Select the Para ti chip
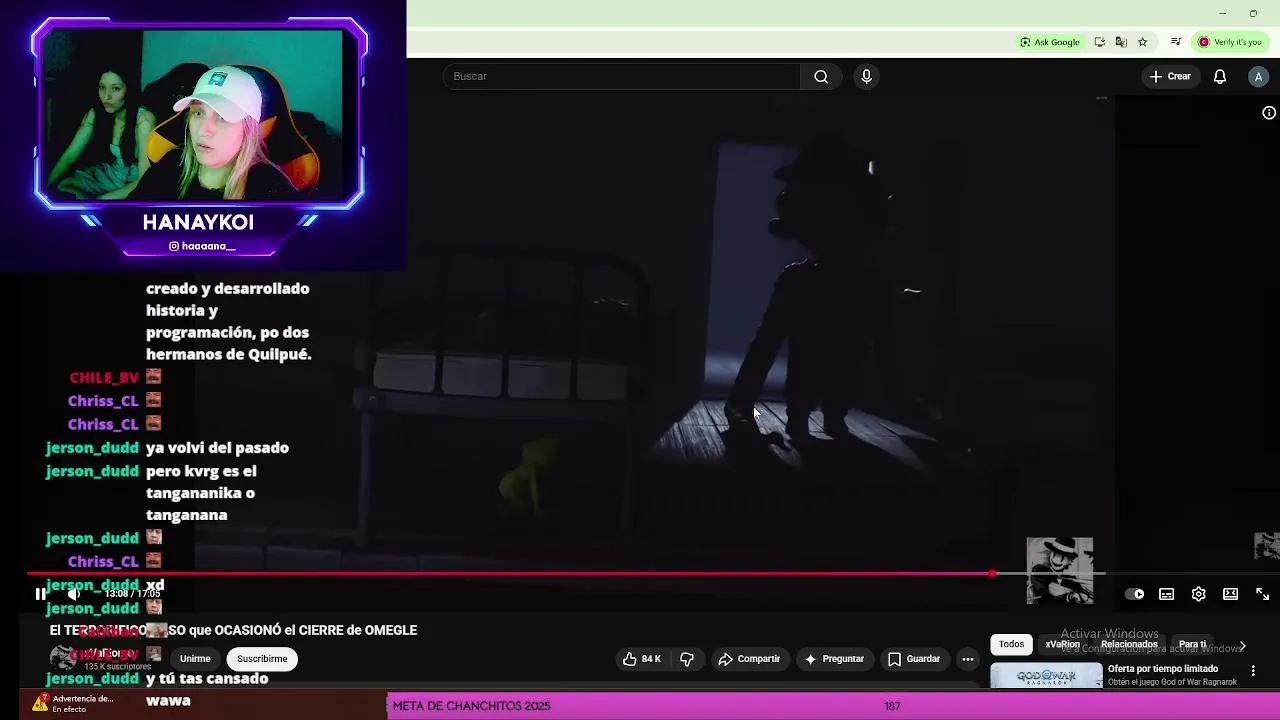The height and width of the screenshot is (720, 1280). coord(1192,645)
